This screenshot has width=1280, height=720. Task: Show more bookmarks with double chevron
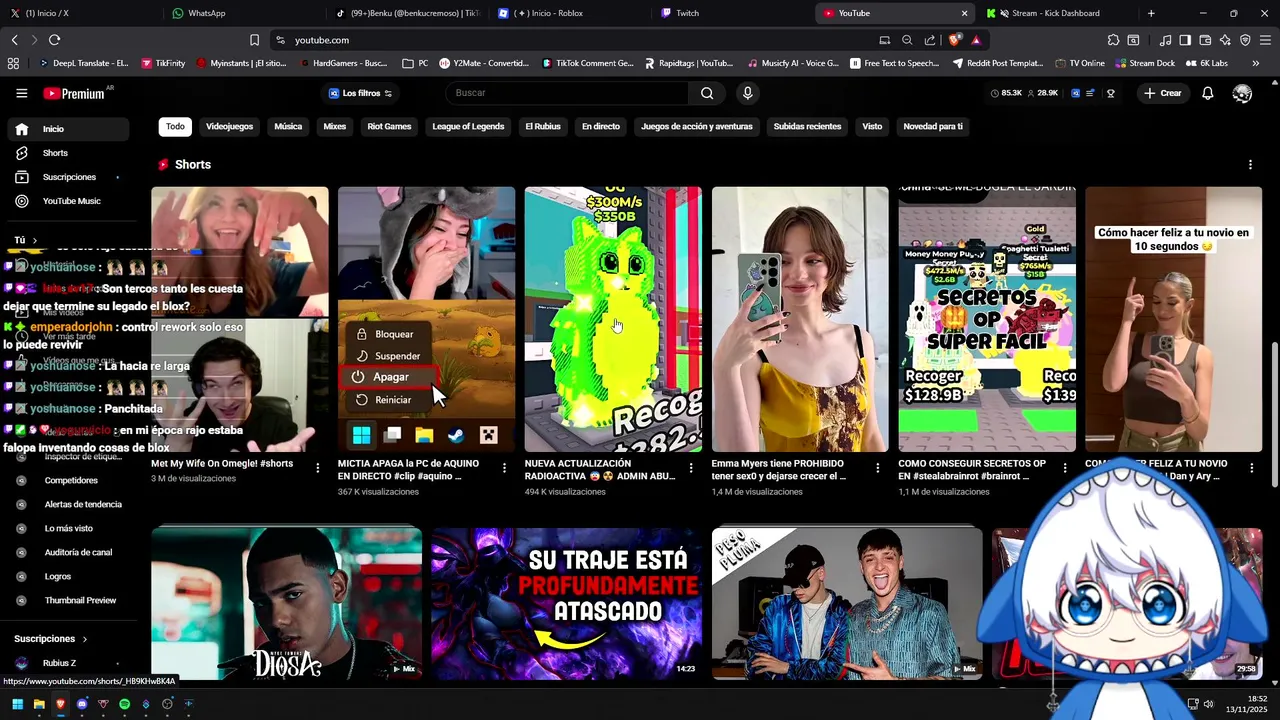point(1255,63)
